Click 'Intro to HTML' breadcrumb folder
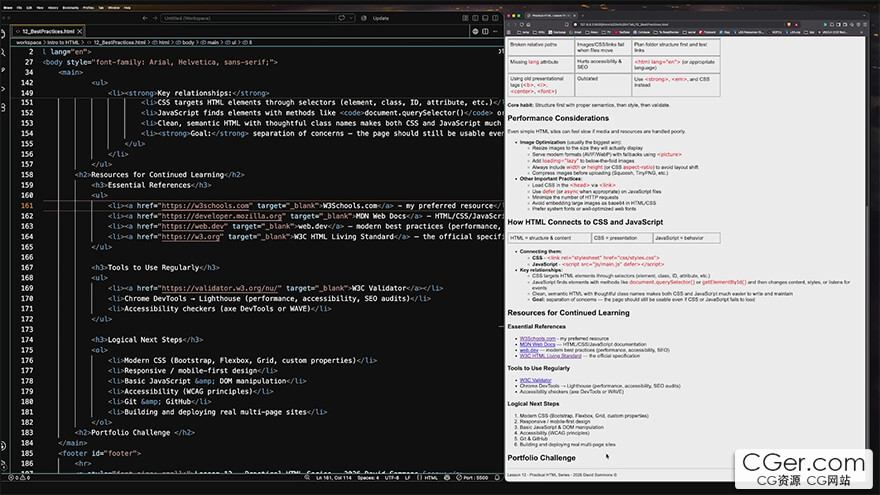This screenshot has height=495, width=880. [63, 42]
